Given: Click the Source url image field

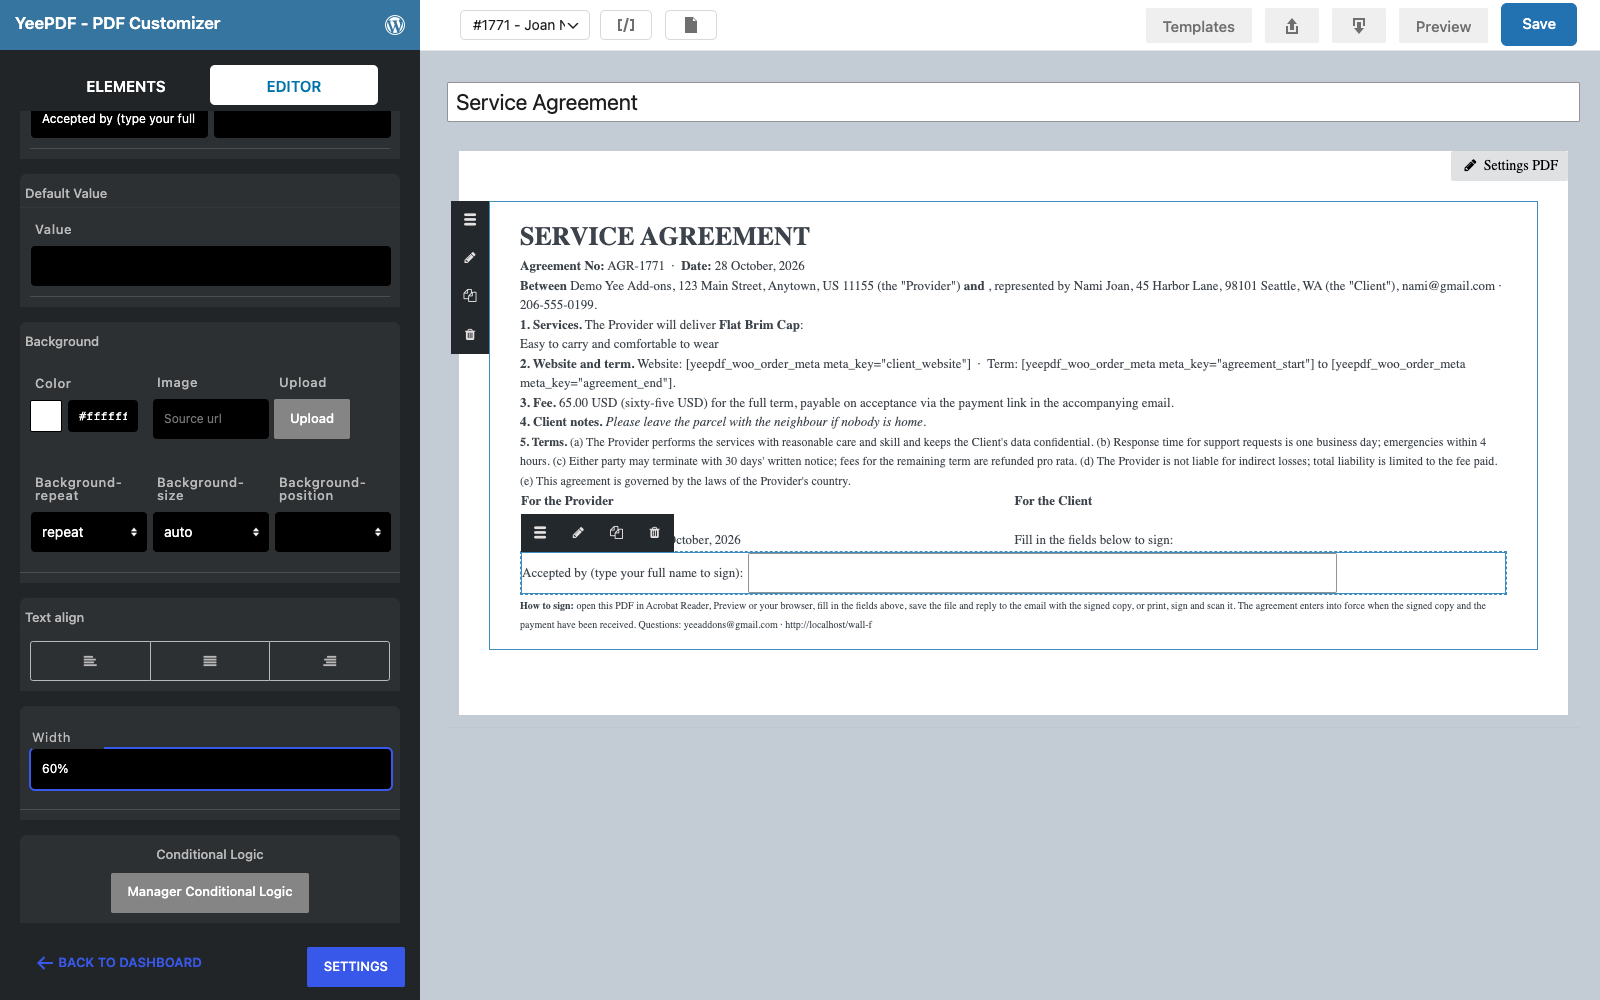Looking at the screenshot, I should pyautogui.click(x=211, y=419).
